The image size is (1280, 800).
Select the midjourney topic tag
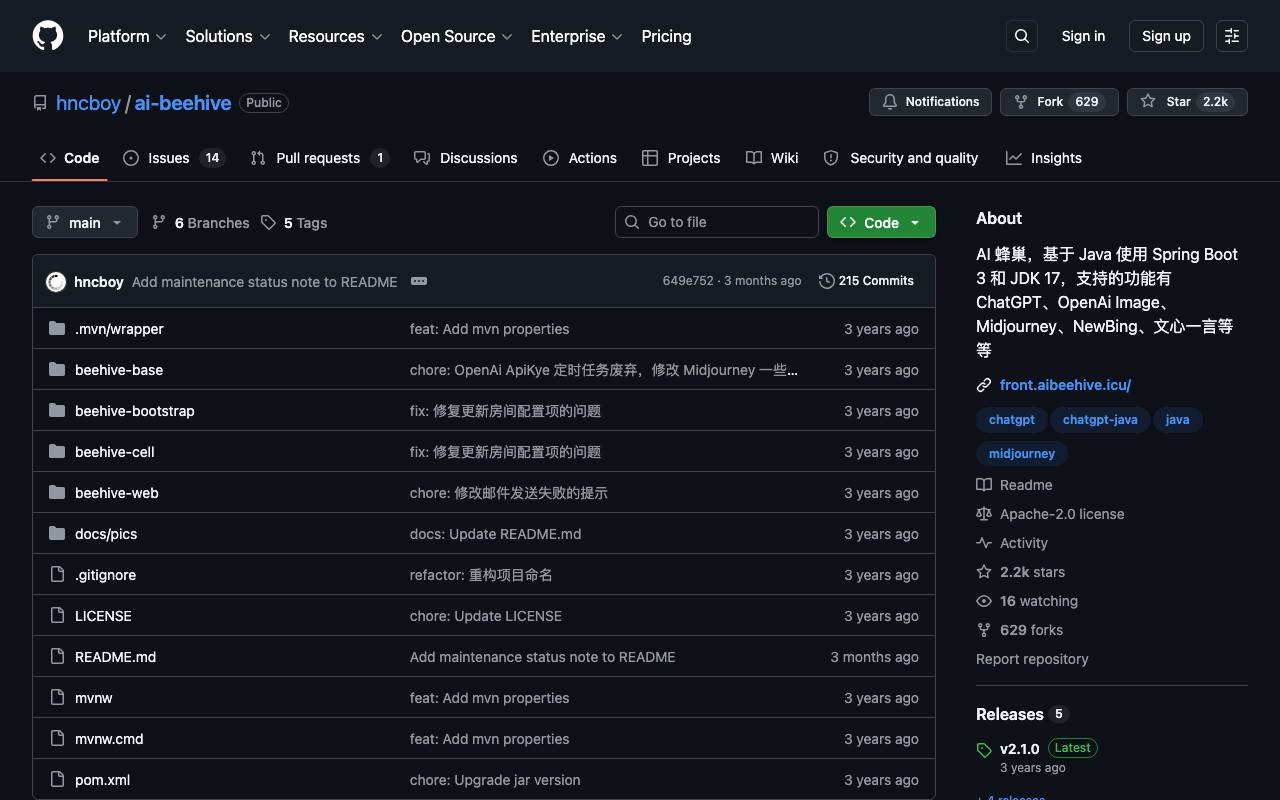[1022, 454]
